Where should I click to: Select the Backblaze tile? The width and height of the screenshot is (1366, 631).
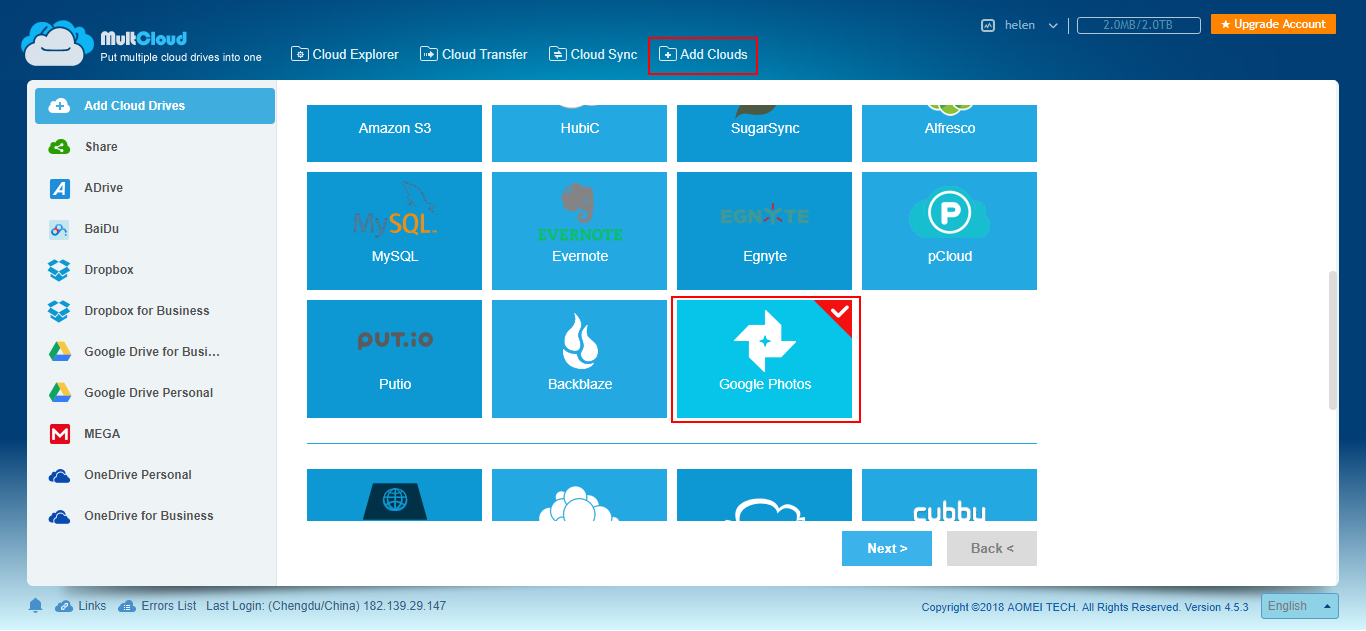tap(579, 359)
